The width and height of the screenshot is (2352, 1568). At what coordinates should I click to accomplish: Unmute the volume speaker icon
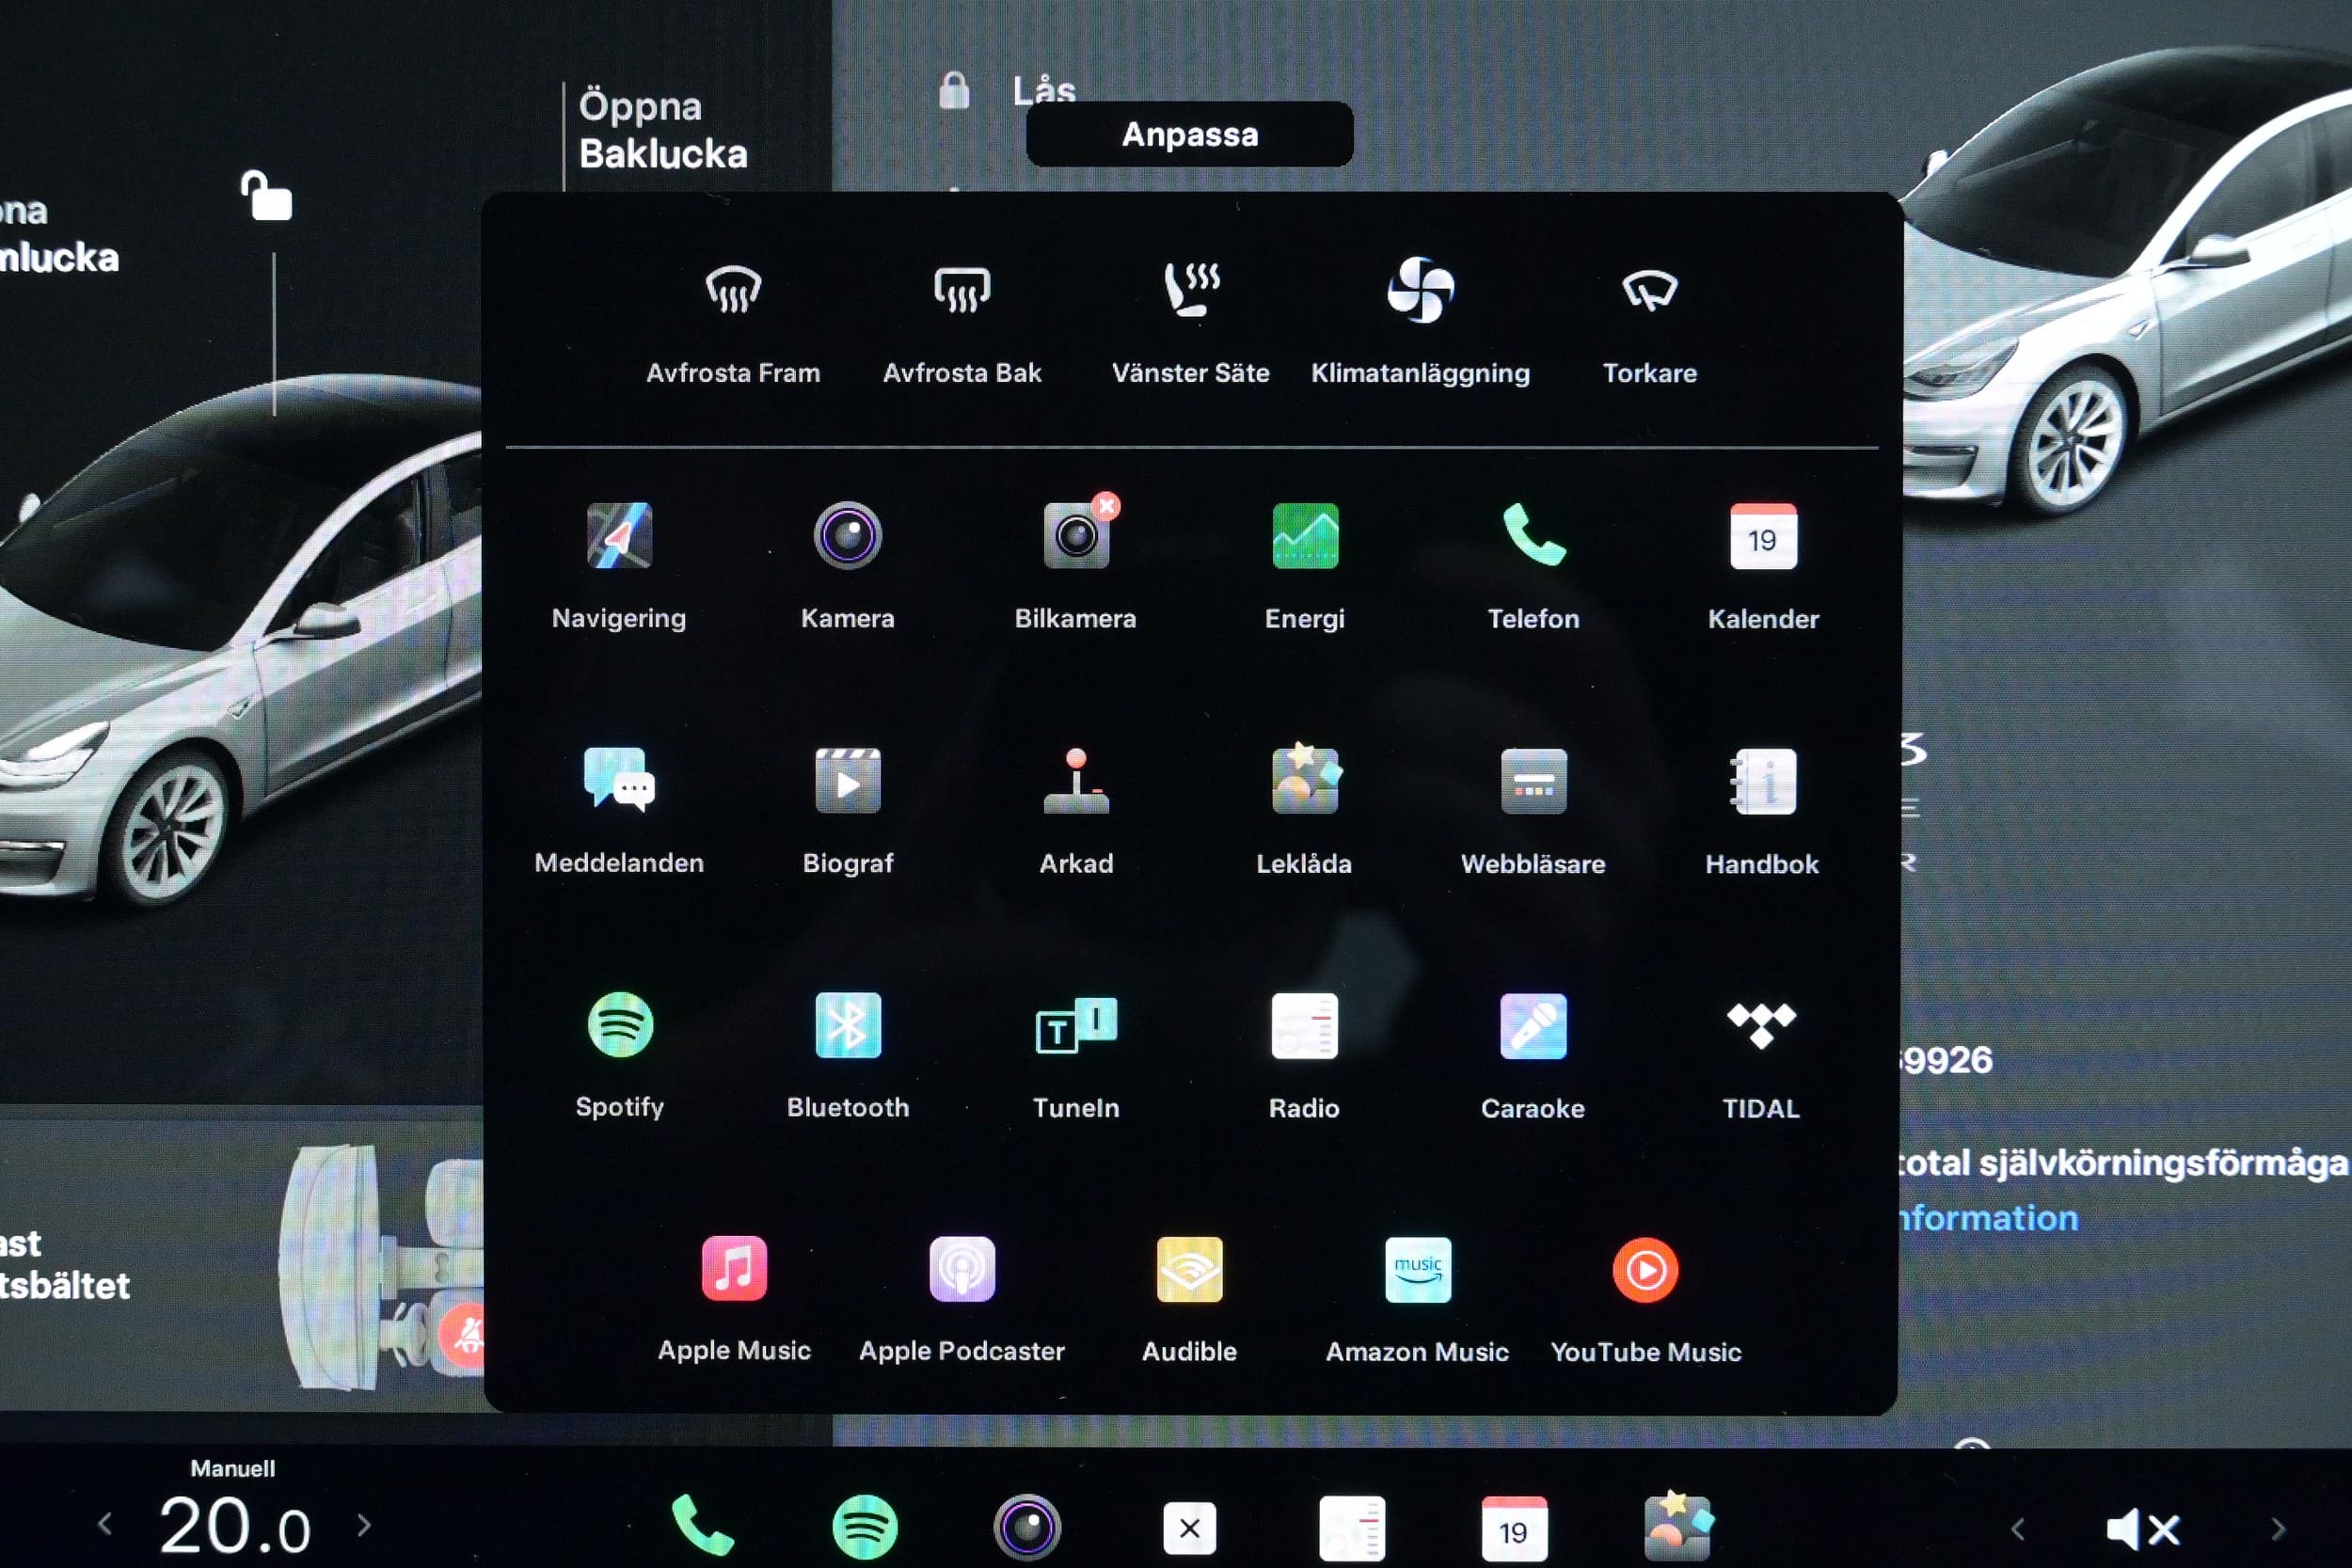click(2142, 1529)
